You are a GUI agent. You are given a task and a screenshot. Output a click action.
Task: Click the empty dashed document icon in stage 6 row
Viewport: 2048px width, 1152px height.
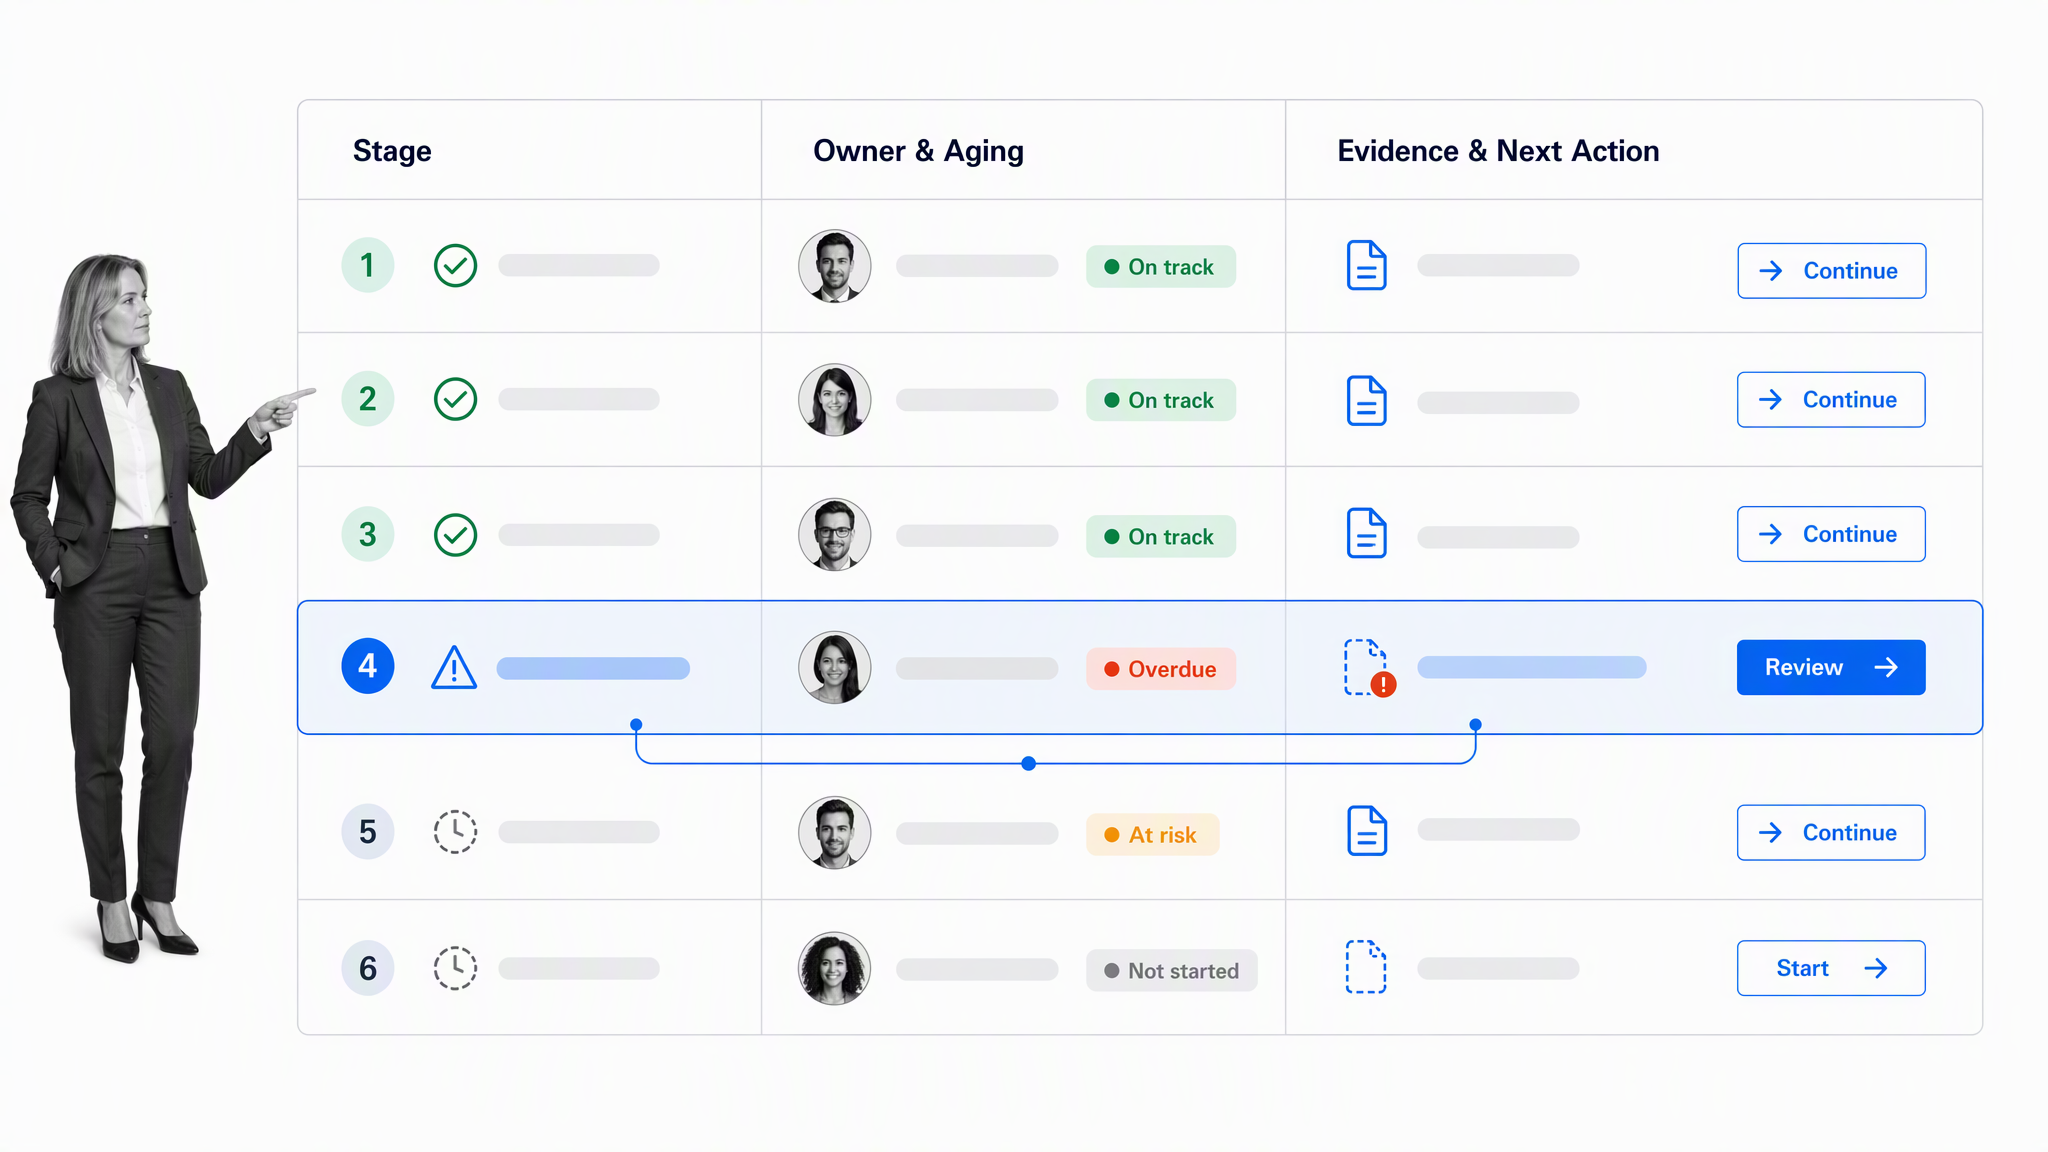tap(1366, 967)
